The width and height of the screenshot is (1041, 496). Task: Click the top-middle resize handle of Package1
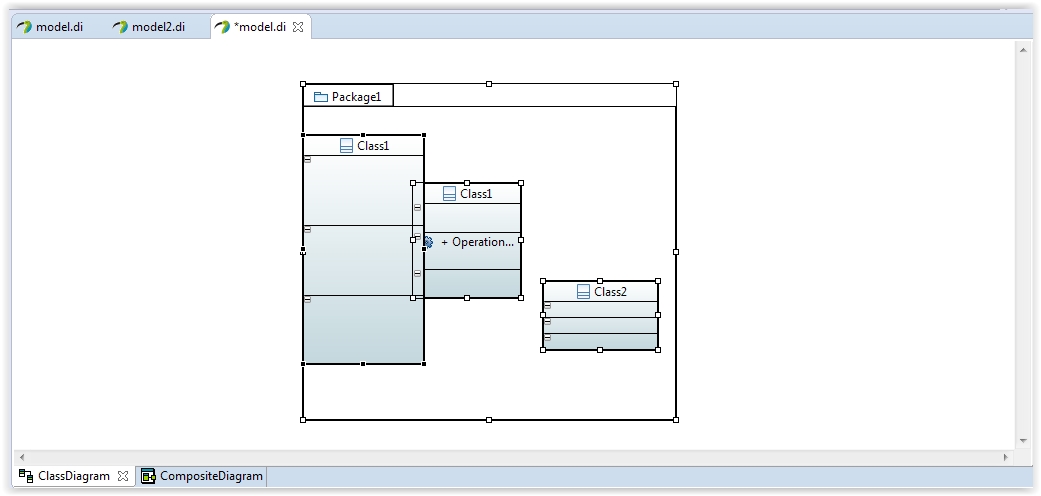tap(489, 84)
